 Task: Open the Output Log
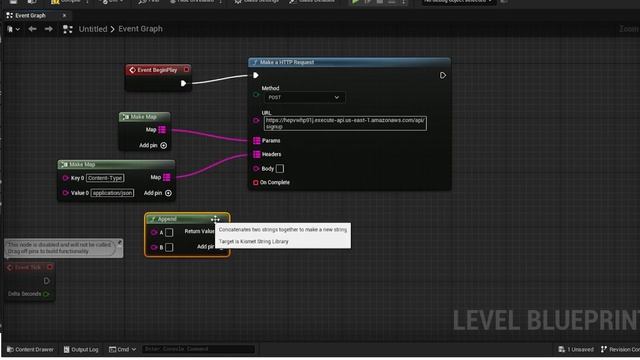tap(81, 349)
